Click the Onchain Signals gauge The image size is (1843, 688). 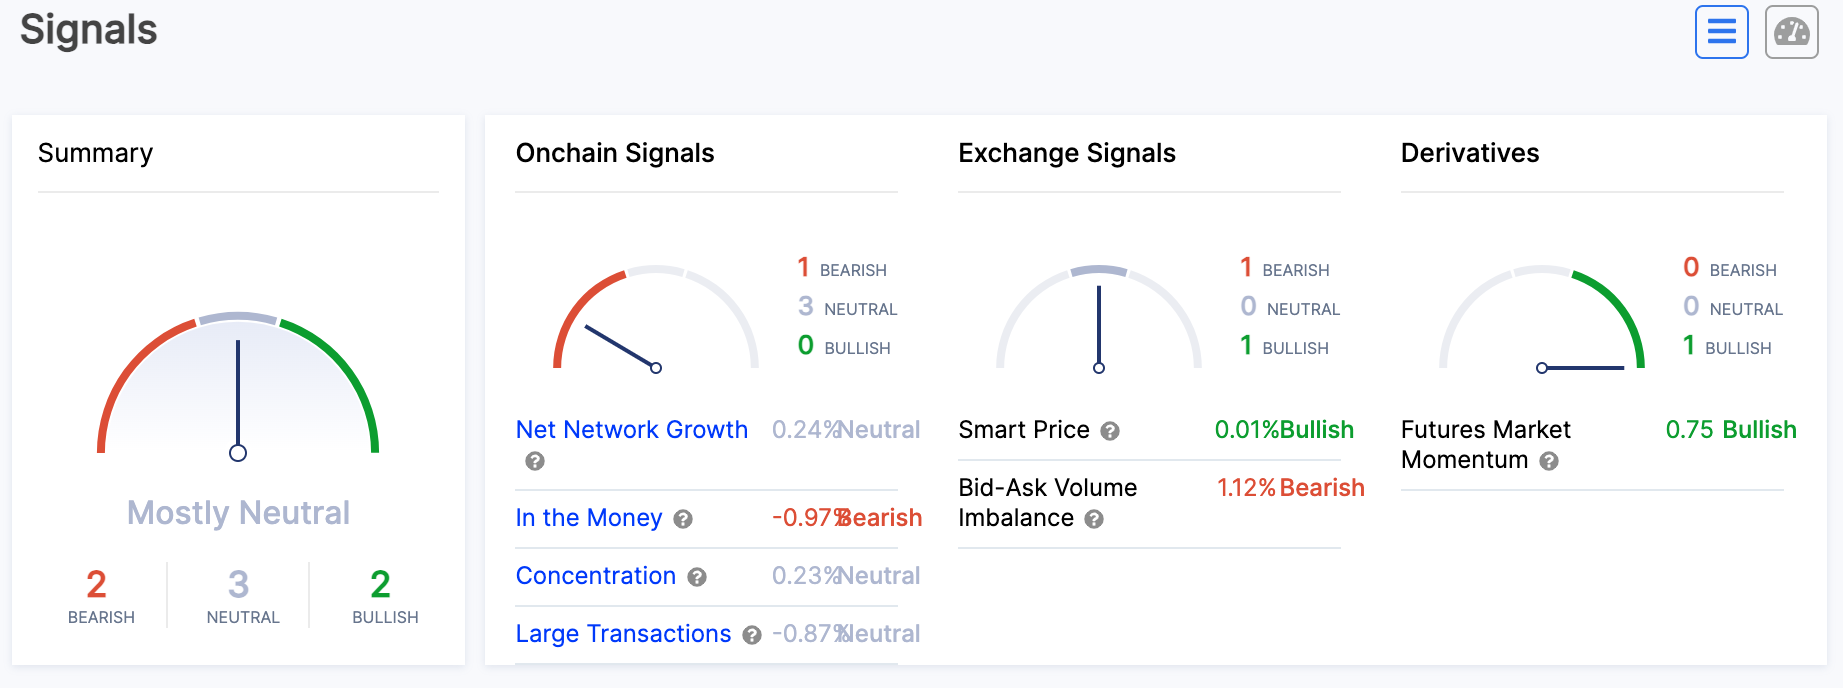tap(656, 320)
